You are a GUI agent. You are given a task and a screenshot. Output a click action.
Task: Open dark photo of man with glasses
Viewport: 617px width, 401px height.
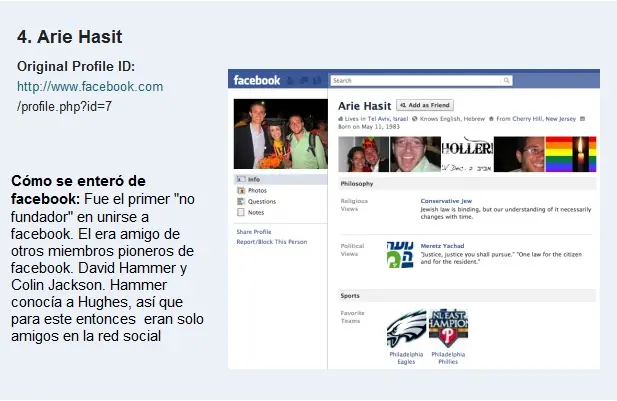pos(519,154)
